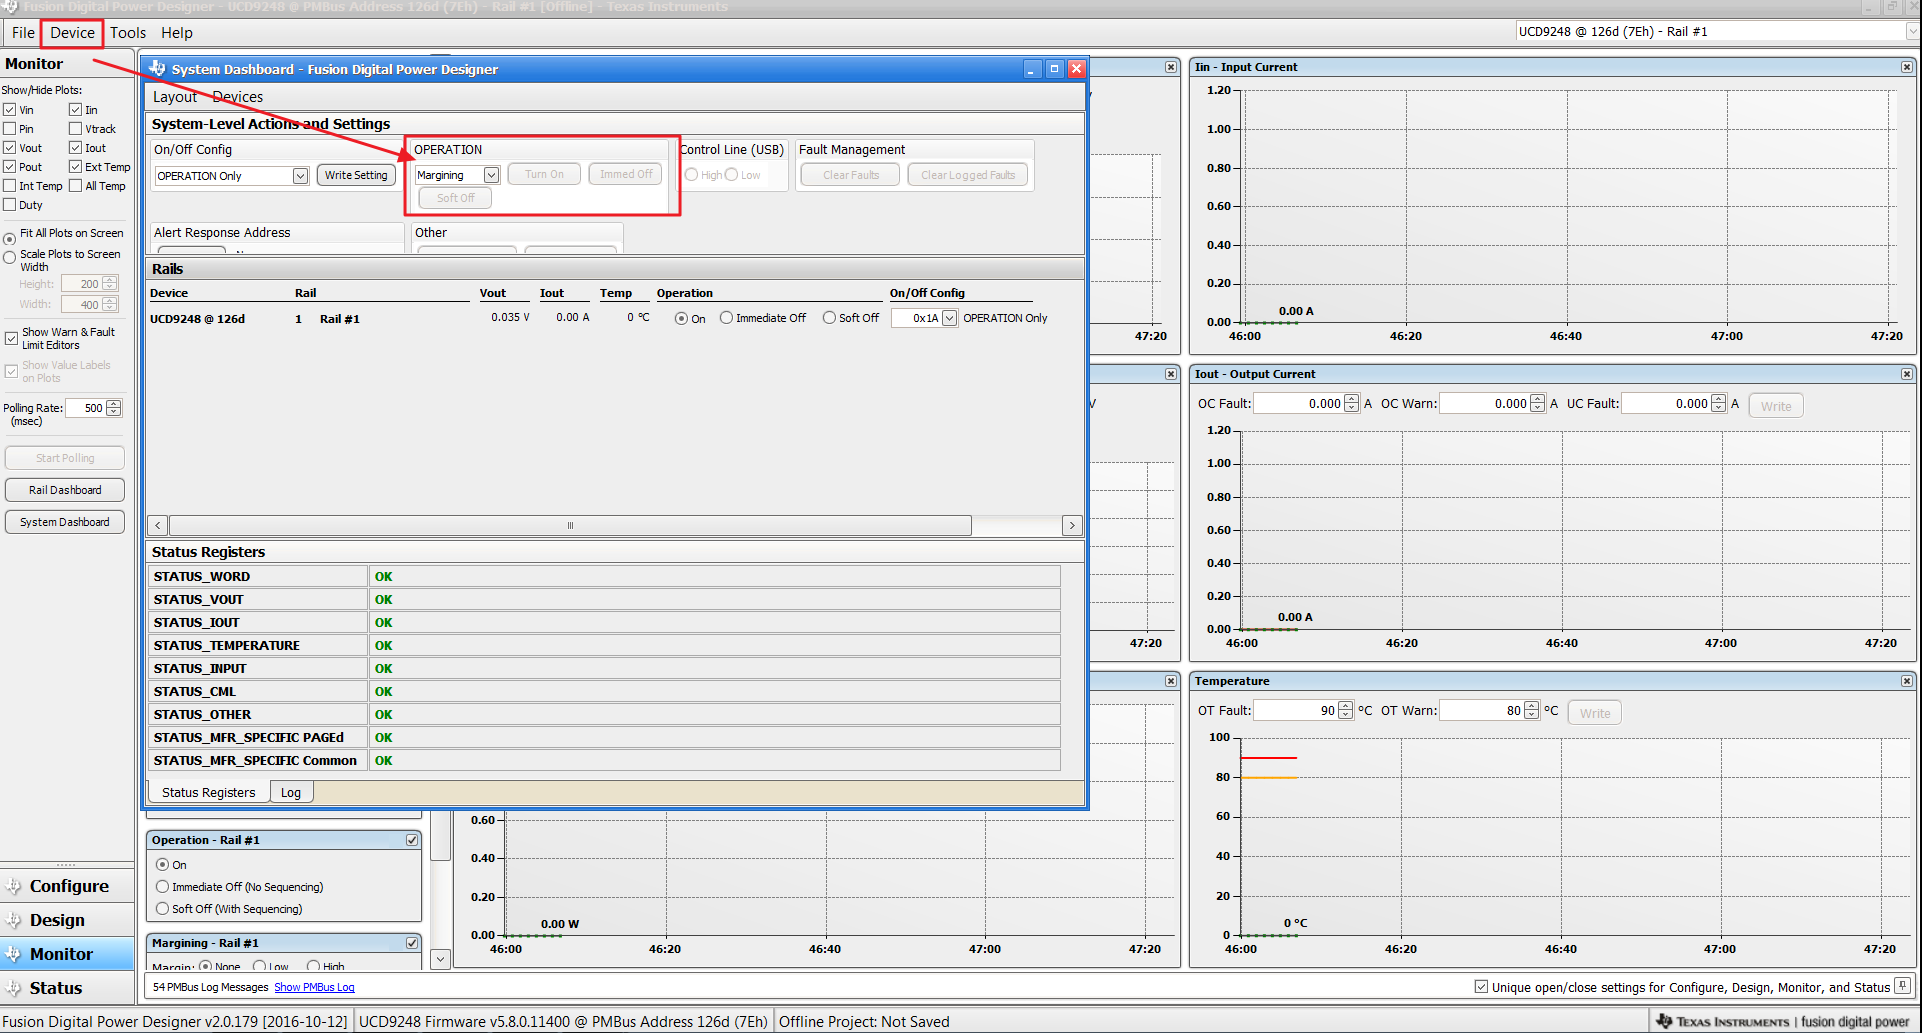The image size is (1922, 1033).
Task: Select Soft Off (With Sequencing) option
Action: click(x=162, y=909)
